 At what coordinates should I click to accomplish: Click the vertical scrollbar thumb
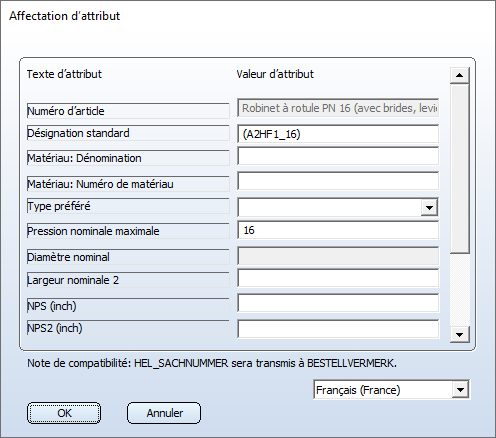pyautogui.click(x=460, y=169)
